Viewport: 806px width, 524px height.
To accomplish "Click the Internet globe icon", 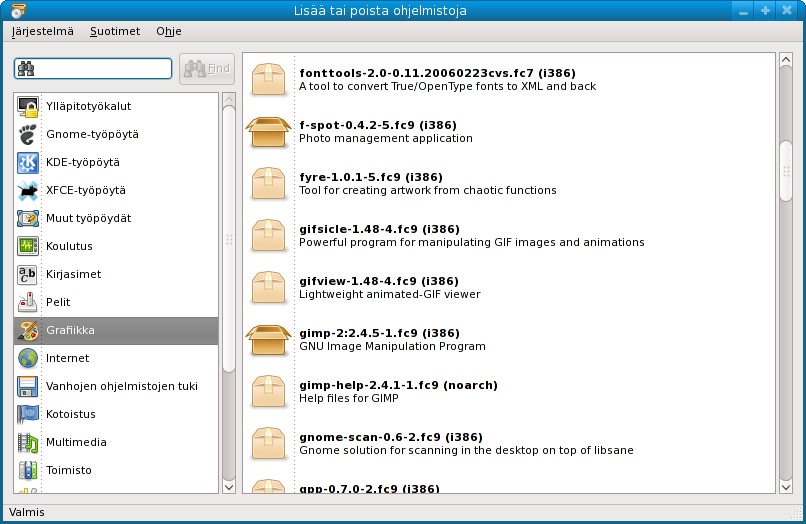I will [x=28, y=358].
